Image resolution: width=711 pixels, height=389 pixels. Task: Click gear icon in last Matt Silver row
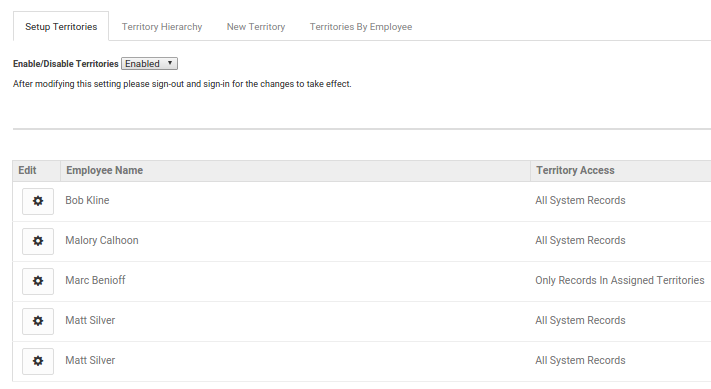coord(38,361)
